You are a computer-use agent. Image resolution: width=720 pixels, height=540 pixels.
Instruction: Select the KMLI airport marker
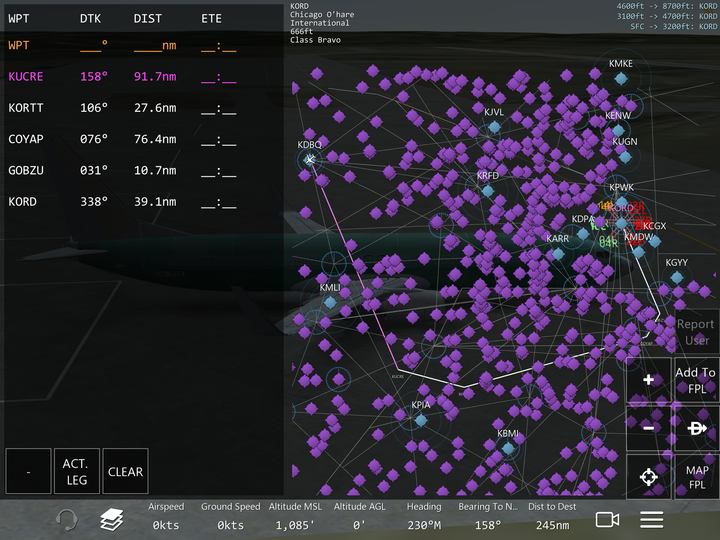pyautogui.click(x=330, y=303)
